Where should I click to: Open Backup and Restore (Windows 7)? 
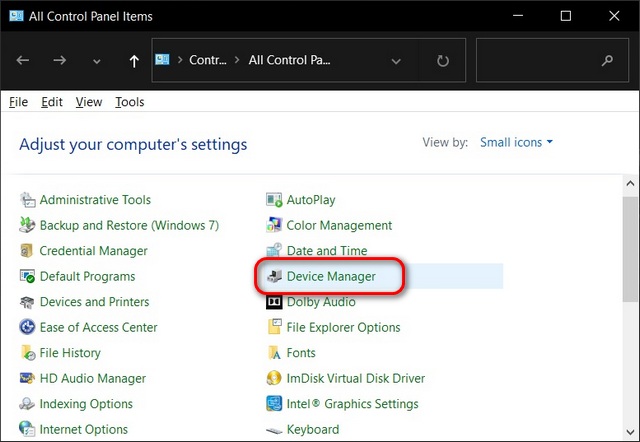tap(129, 225)
